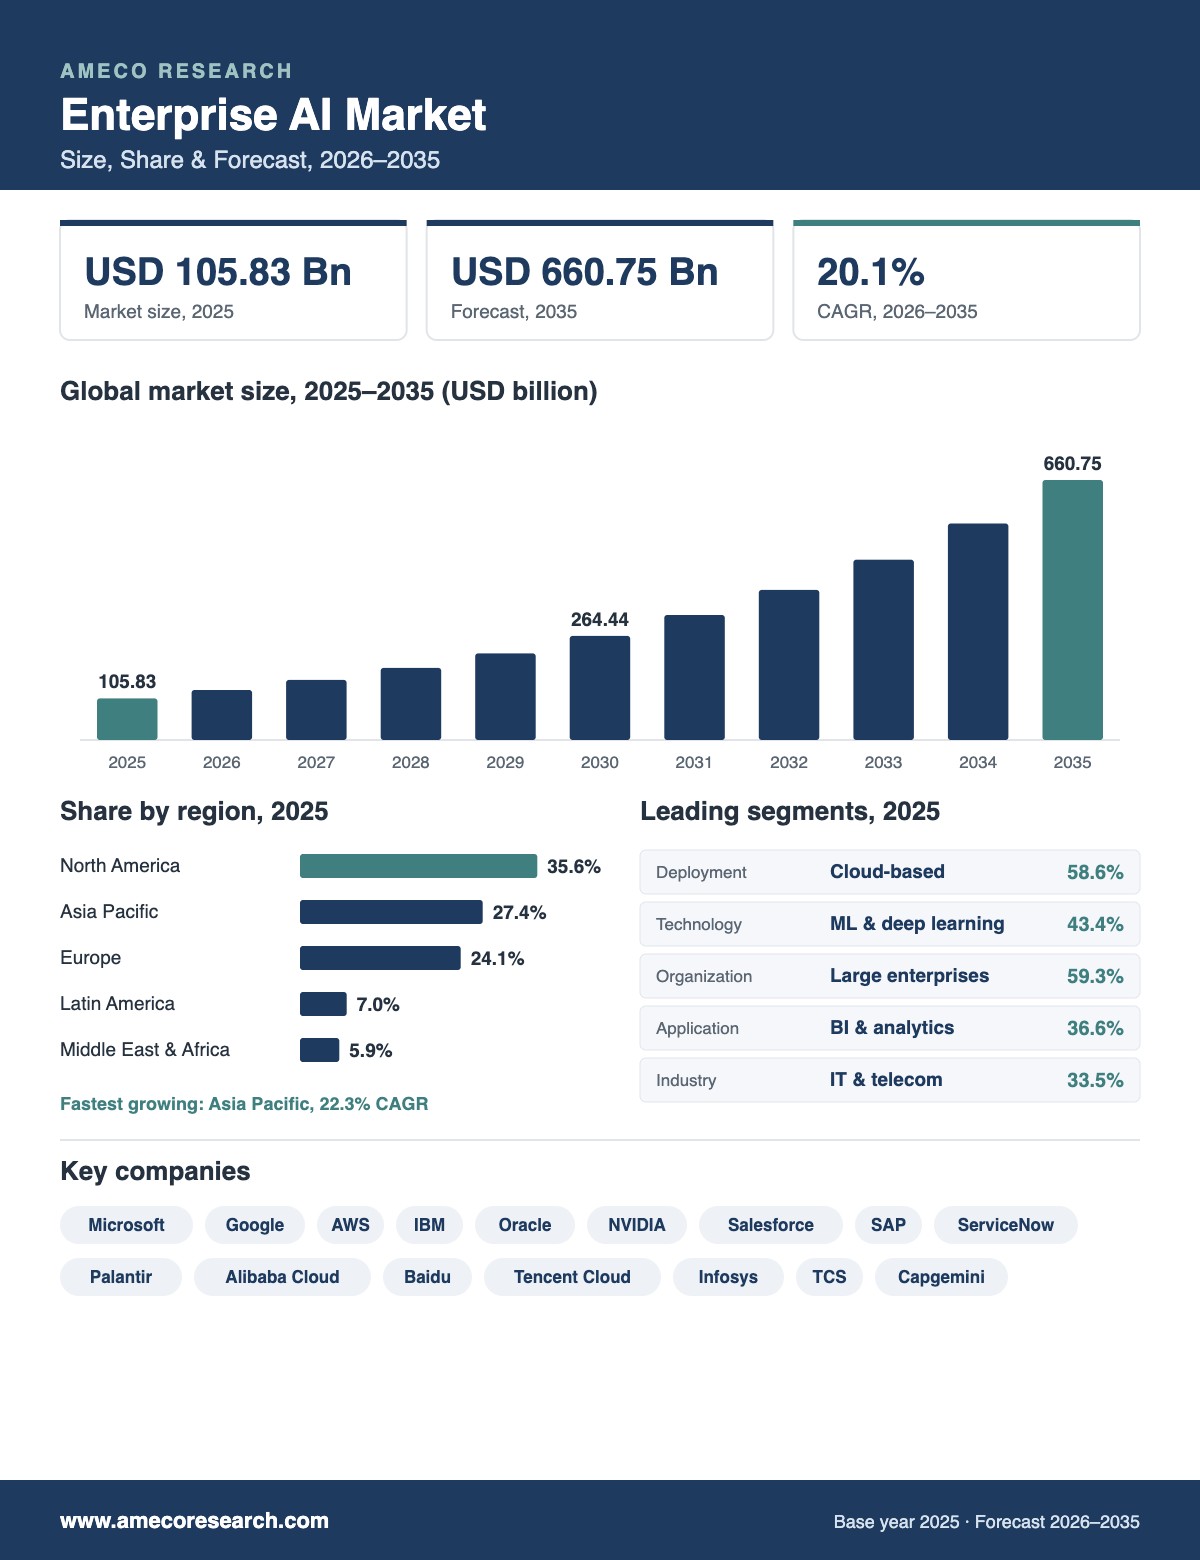Click the 36.6% segment value
Screen dimensions: 1200x1560
1095,1028
